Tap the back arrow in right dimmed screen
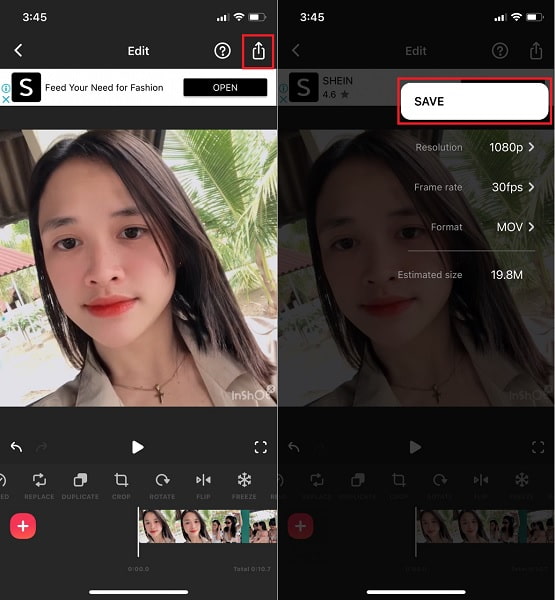Screen dimensions: 555x600 (x=296, y=50)
